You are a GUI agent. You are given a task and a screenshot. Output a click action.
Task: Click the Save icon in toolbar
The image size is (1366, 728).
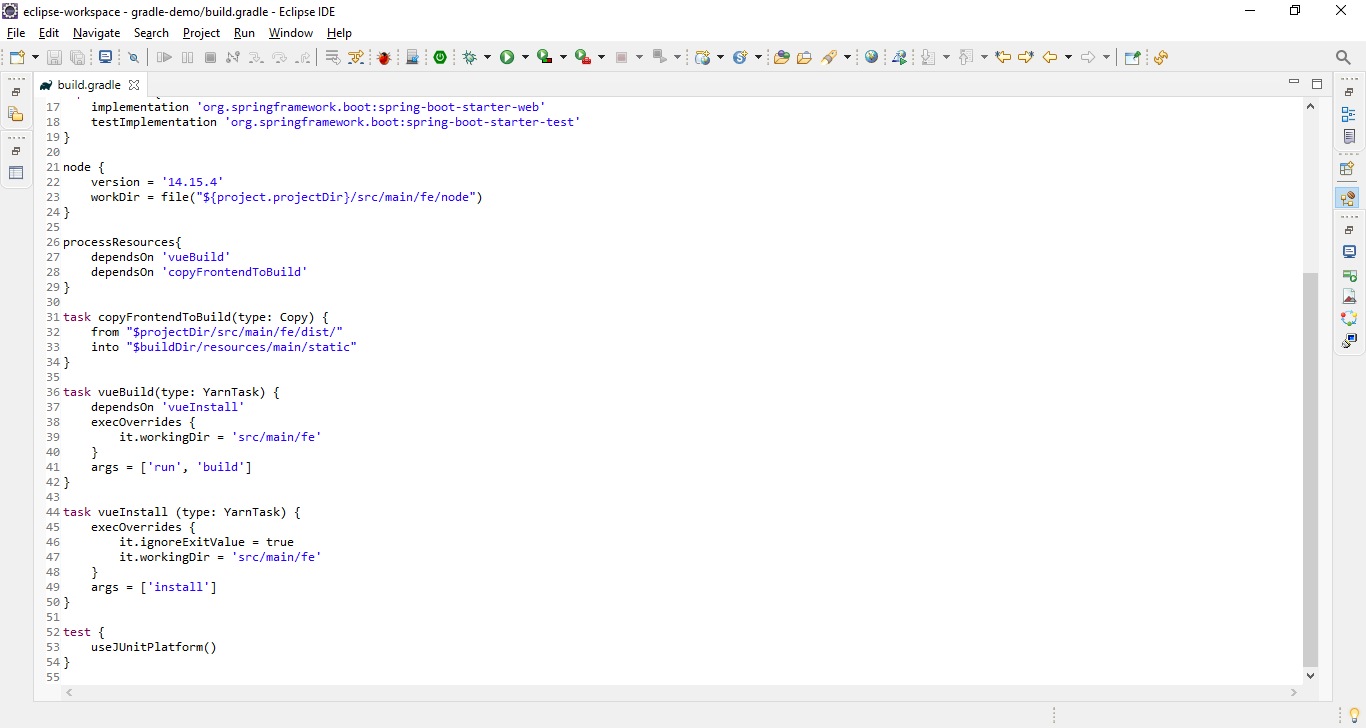point(54,57)
